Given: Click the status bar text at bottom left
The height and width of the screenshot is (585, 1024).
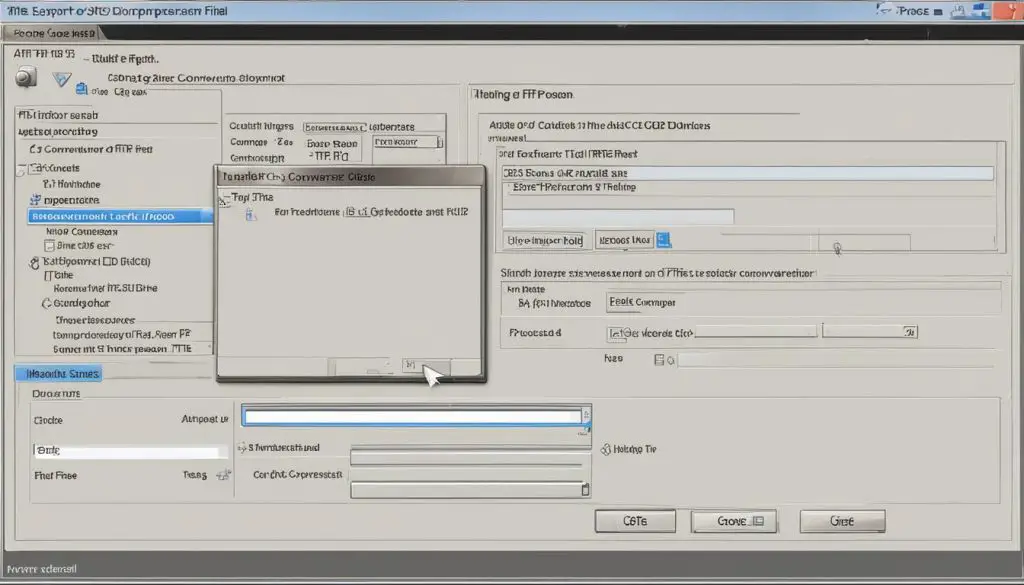Looking at the screenshot, I should pos(42,569).
